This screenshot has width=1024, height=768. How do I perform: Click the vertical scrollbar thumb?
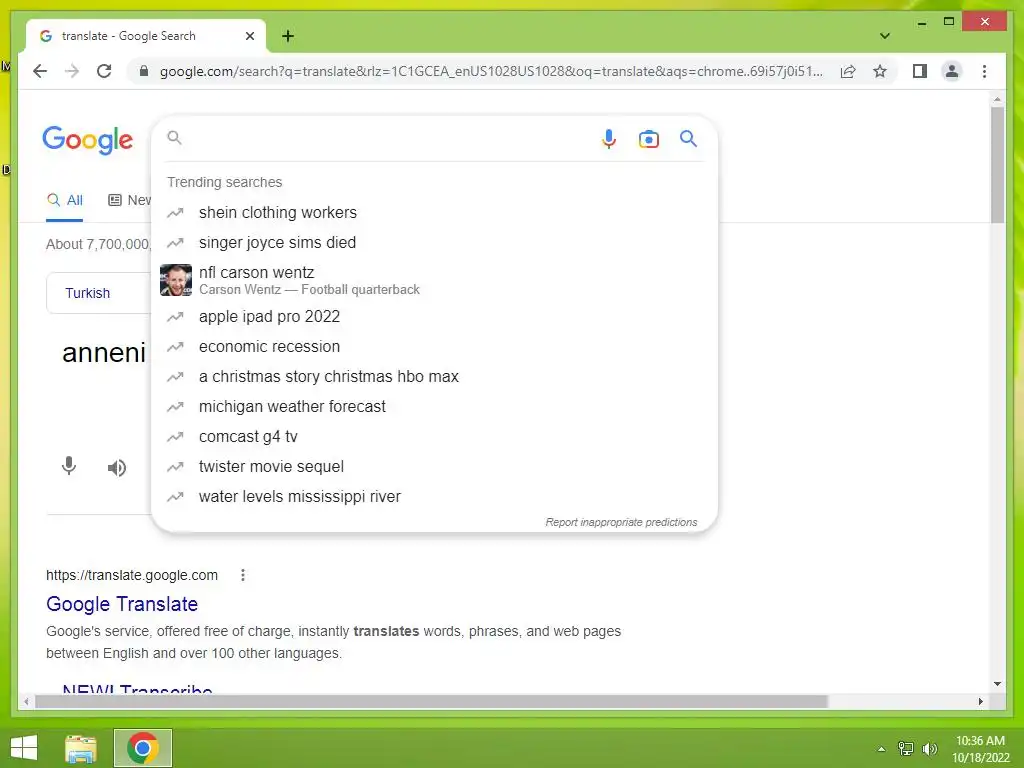[x=997, y=165]
